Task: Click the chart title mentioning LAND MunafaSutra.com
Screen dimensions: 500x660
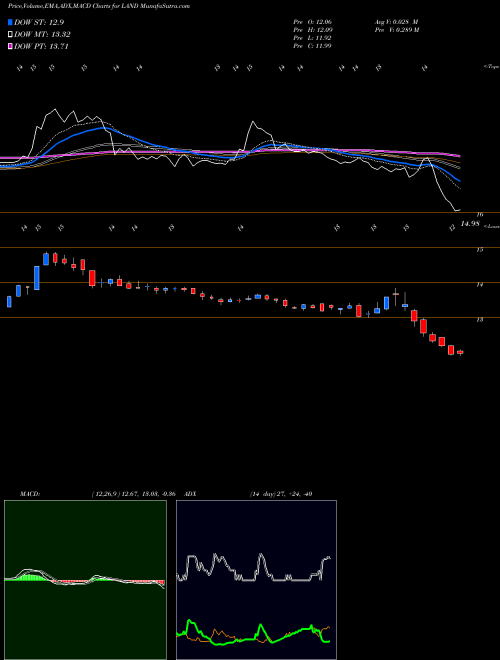Action: click(99, 6)
